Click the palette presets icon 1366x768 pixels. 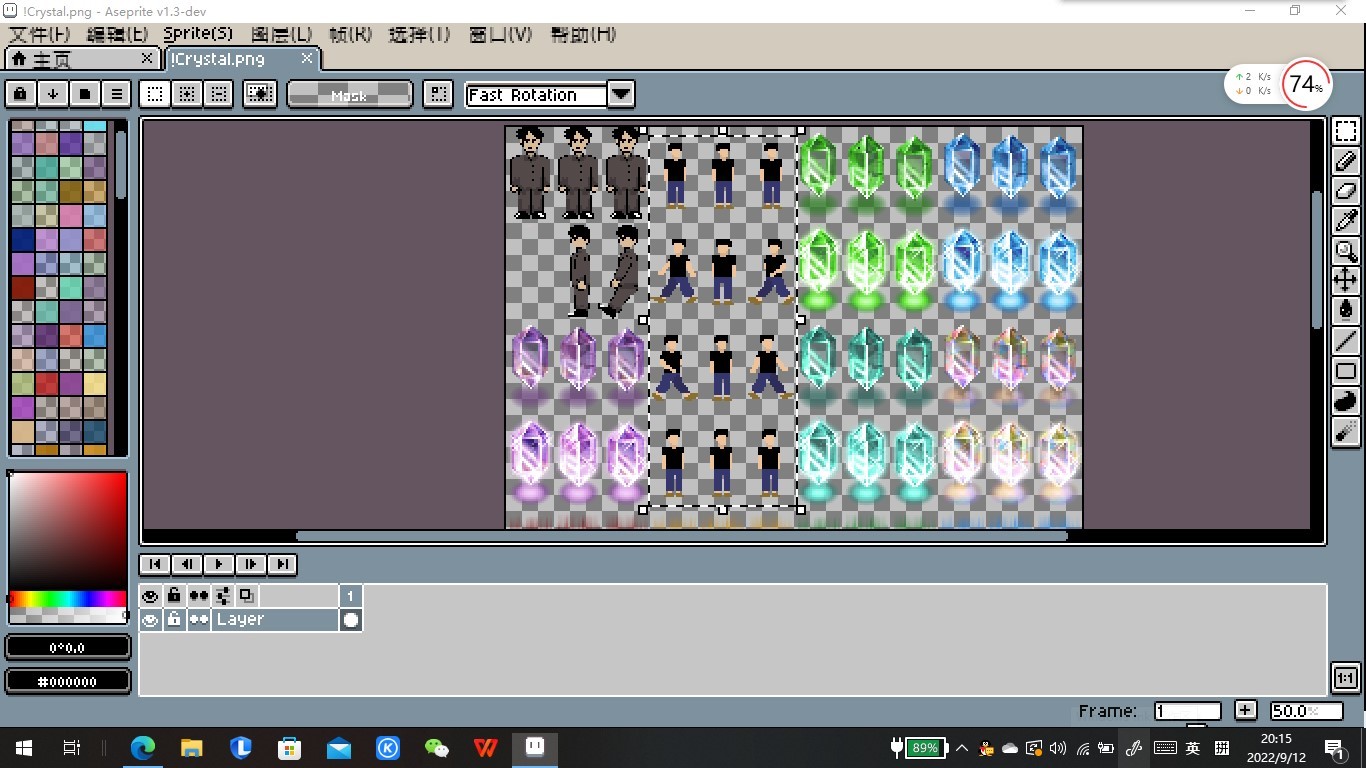point(84,94)
